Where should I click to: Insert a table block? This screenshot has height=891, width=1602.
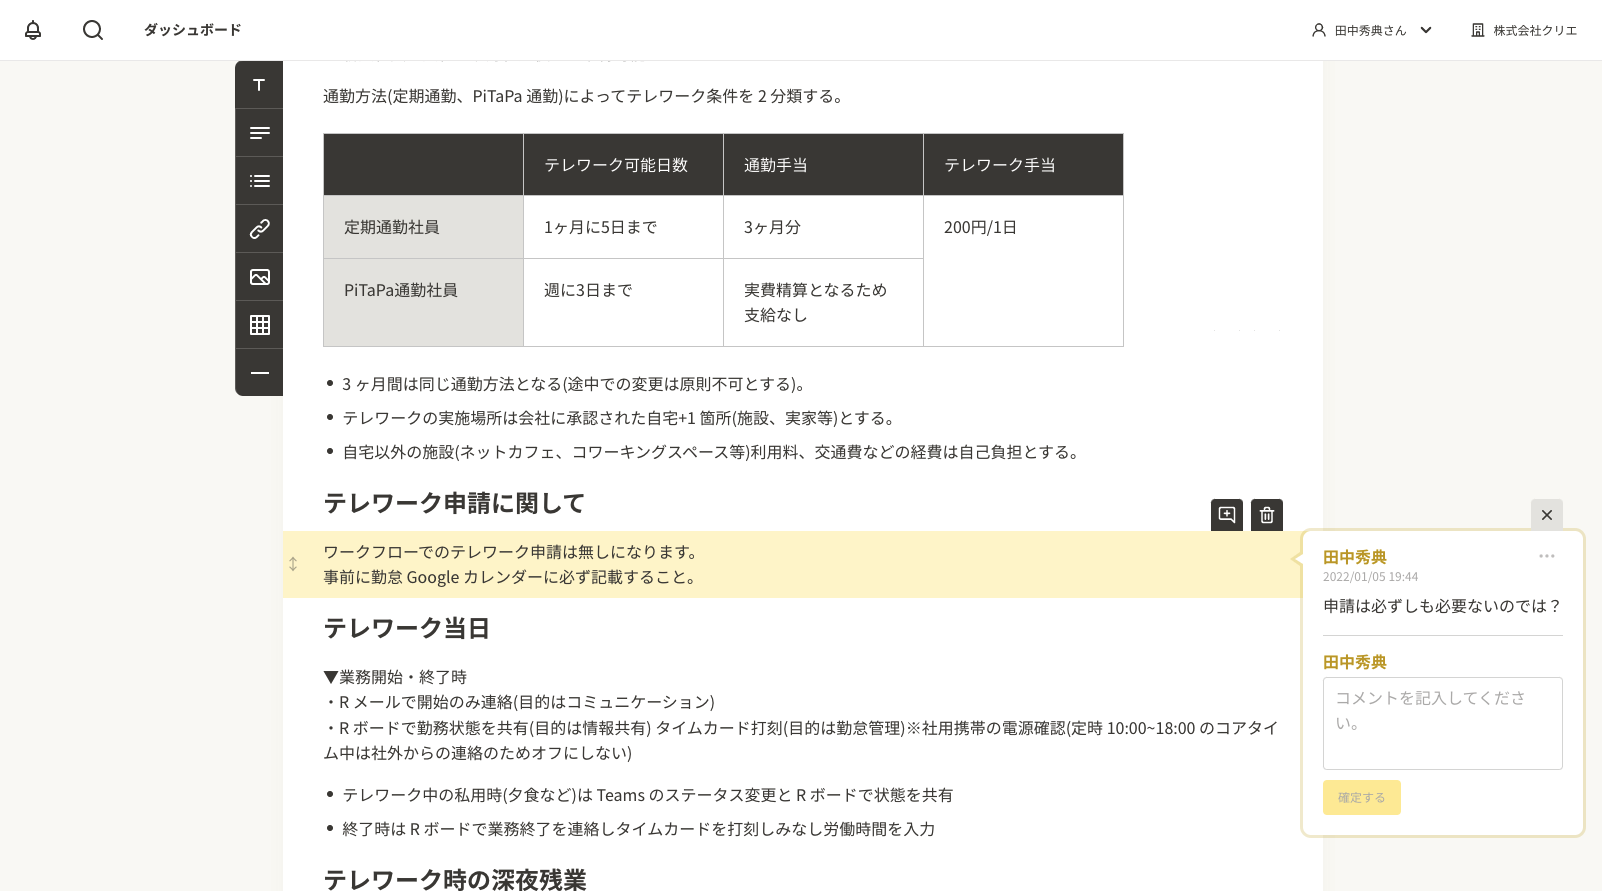coord(259,325)
